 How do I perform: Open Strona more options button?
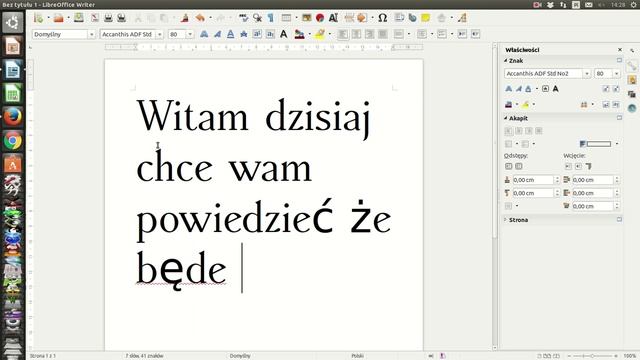click(x=619, y=220)
